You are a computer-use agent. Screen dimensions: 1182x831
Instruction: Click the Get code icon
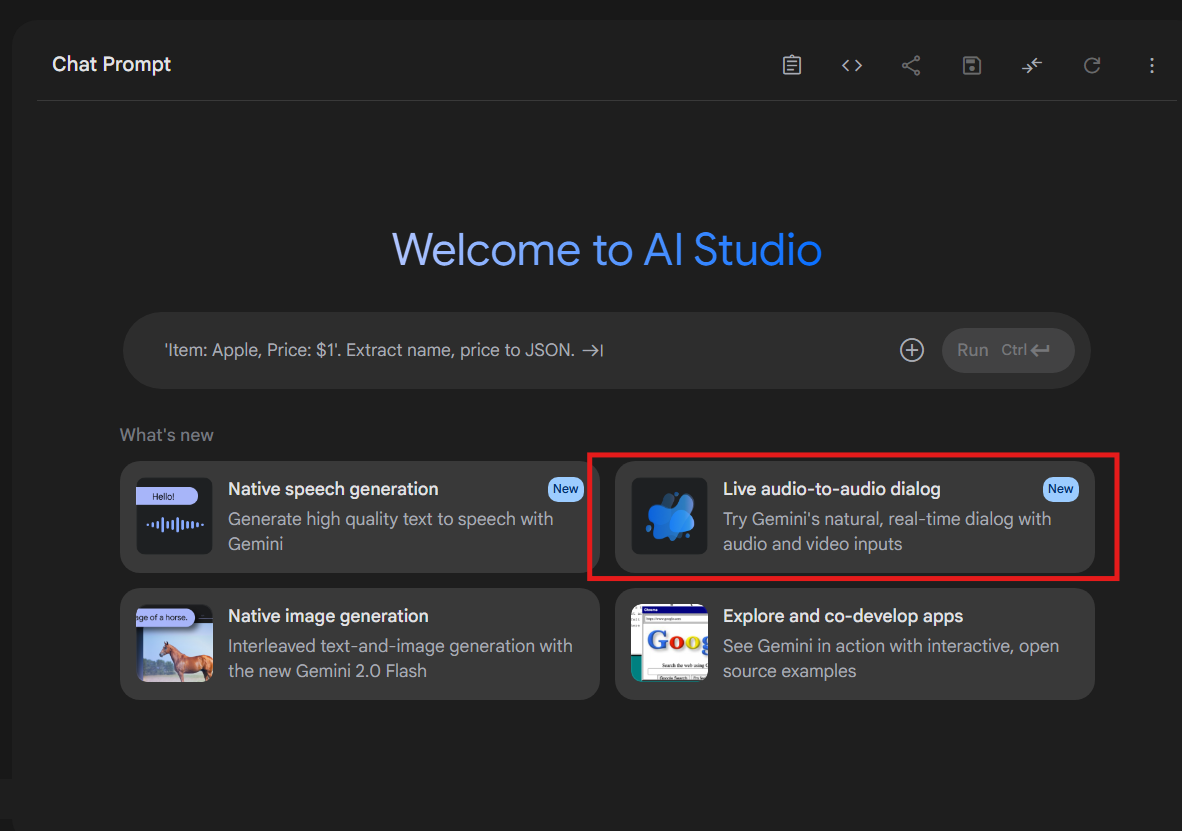pos(852,66)
